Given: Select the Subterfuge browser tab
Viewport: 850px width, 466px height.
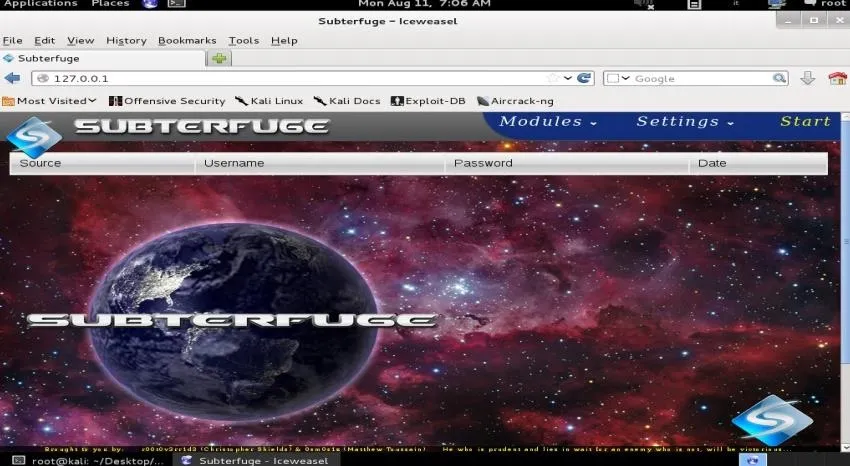Looking at the screenshot, I should click(x=103, y=58).
